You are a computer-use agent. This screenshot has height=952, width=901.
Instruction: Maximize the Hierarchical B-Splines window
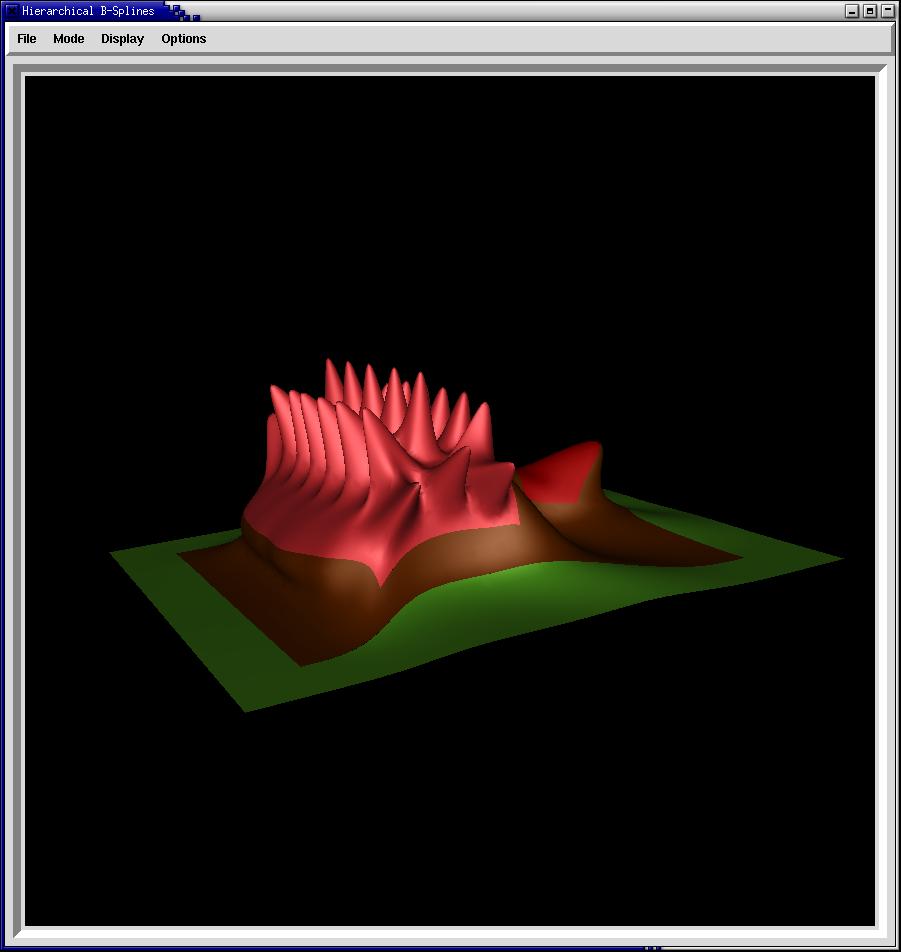click(870, 11)
